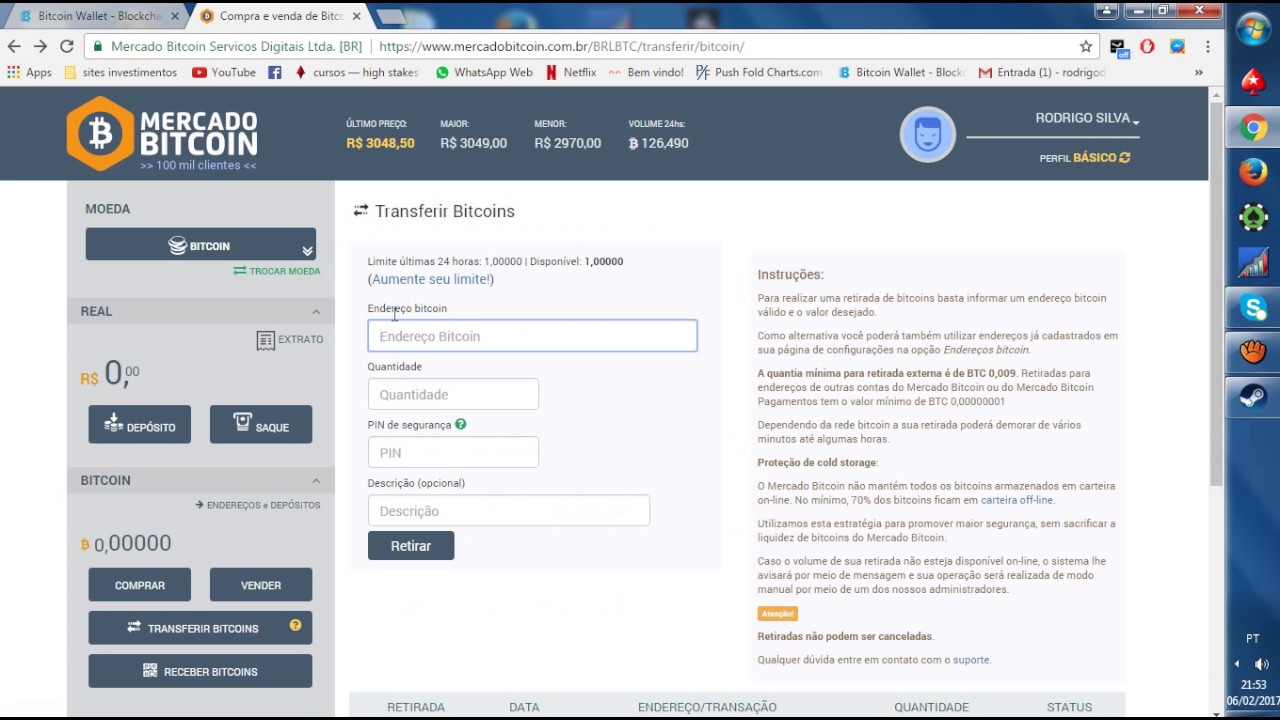Viewport: 1280px width, 720px height.
Task: Open the Push Fold Charts.com bookmark
Action: tap(759, 72)
